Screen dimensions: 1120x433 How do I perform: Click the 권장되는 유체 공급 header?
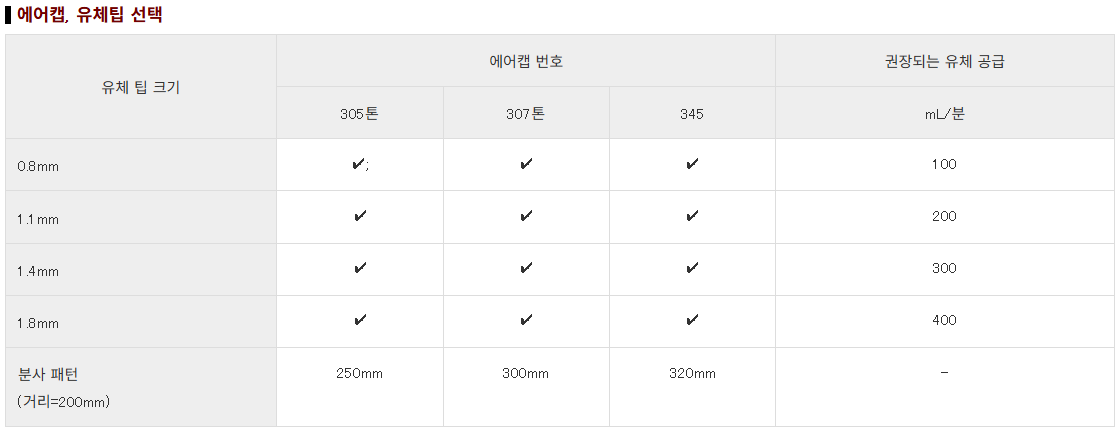[x=944, y=61]
